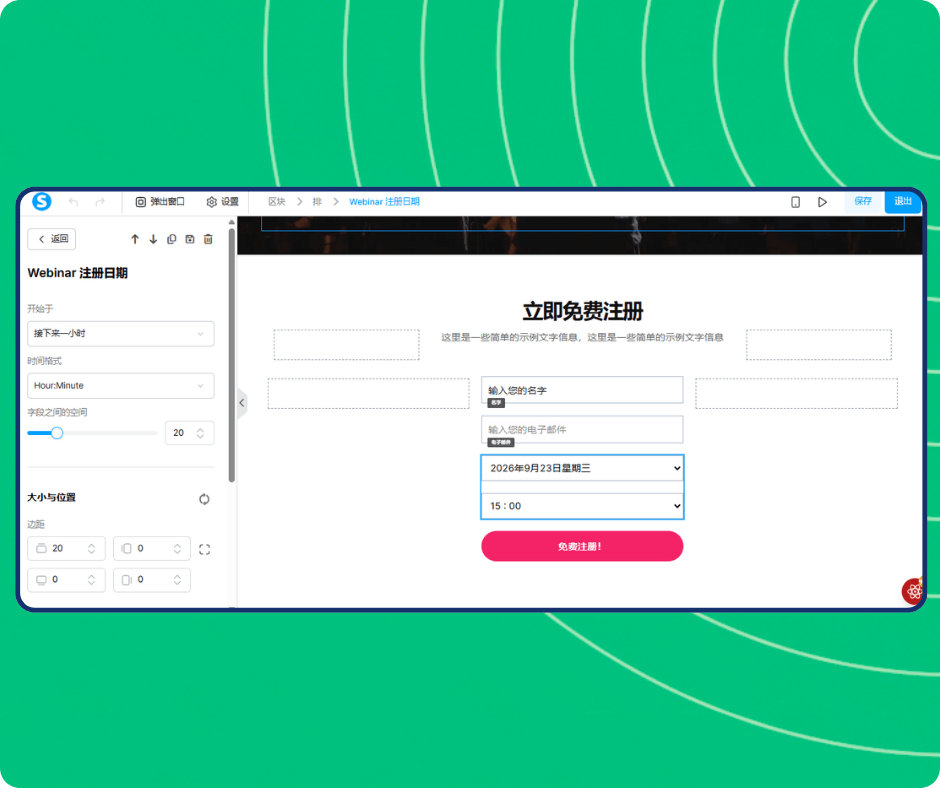The image size is (940, 788).
Task: Click the top margin field showing 20
Action: [x=67, y=548]
